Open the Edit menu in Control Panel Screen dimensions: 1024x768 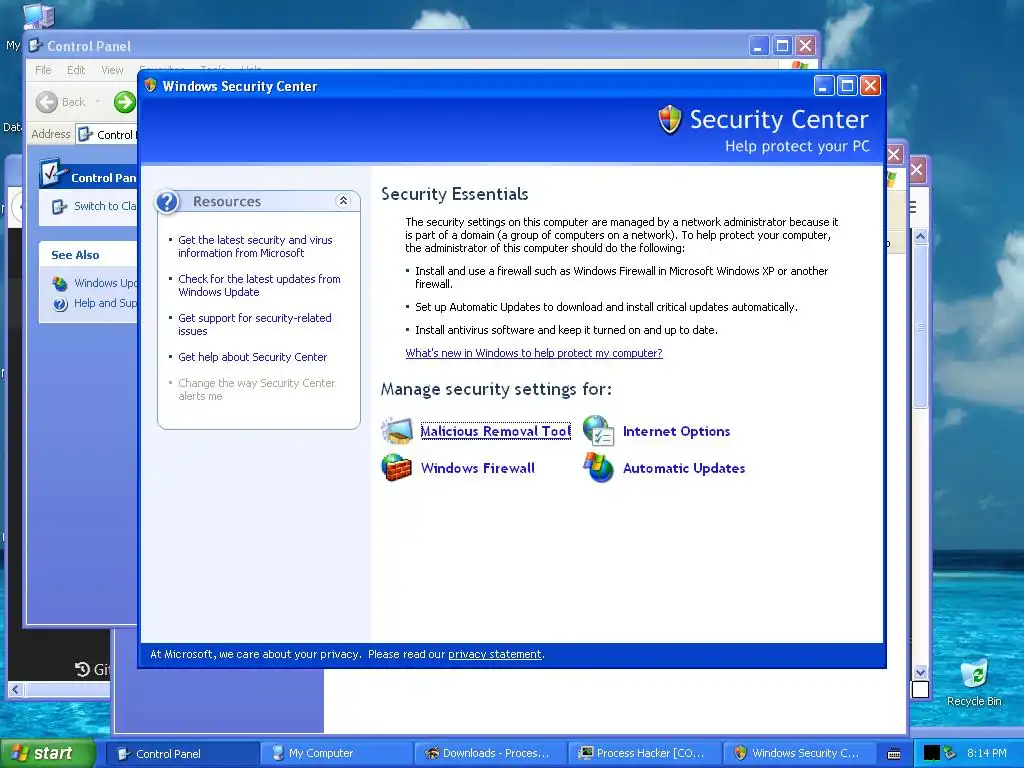coord(76,70)
